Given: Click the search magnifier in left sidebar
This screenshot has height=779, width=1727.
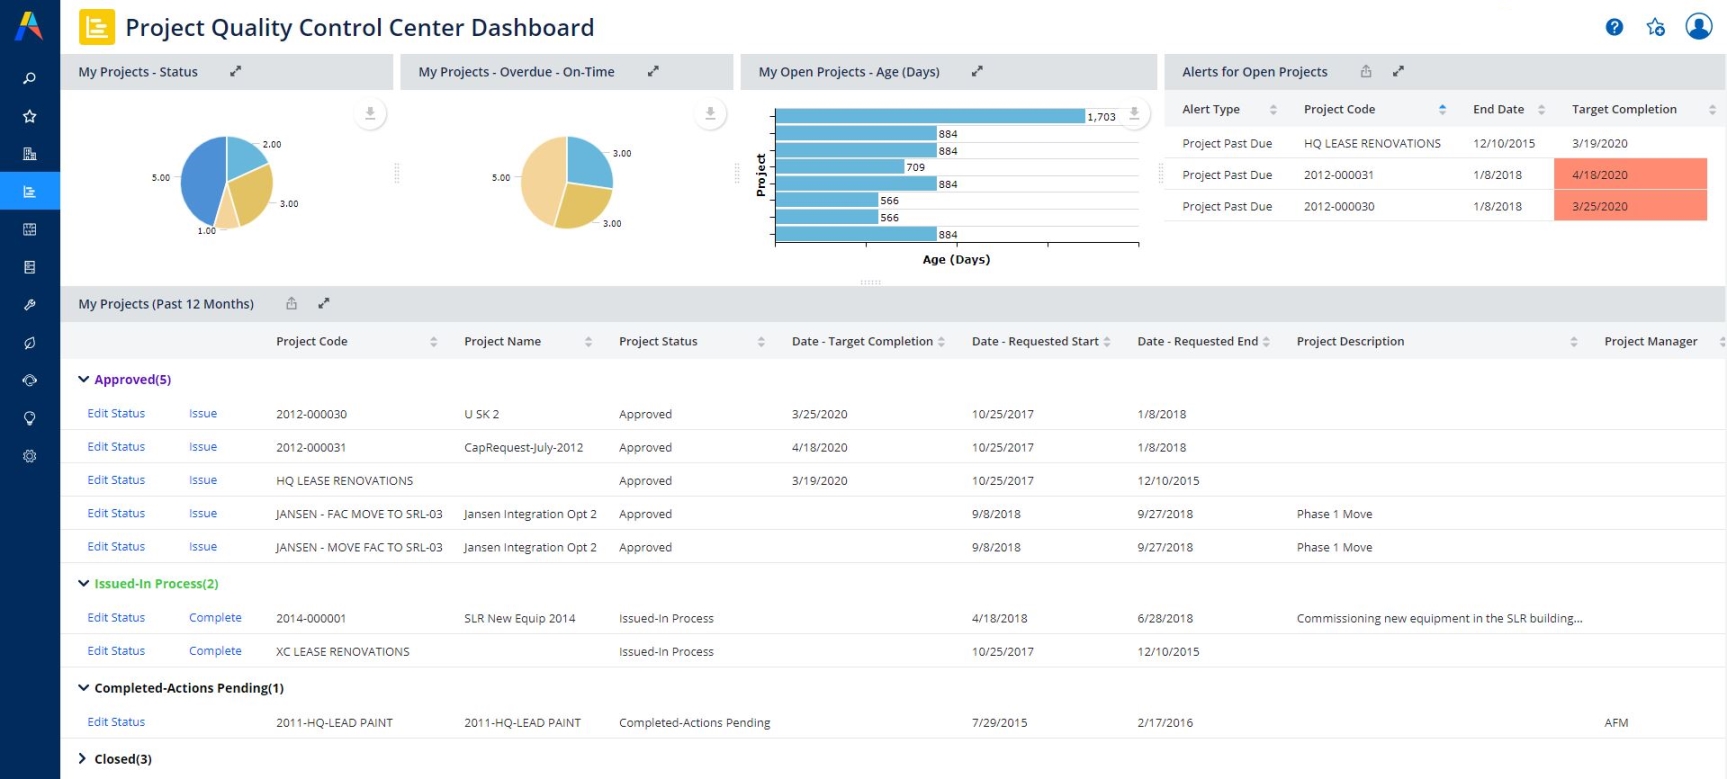Looking at the screenshot, I should click(x=30, y=78).
